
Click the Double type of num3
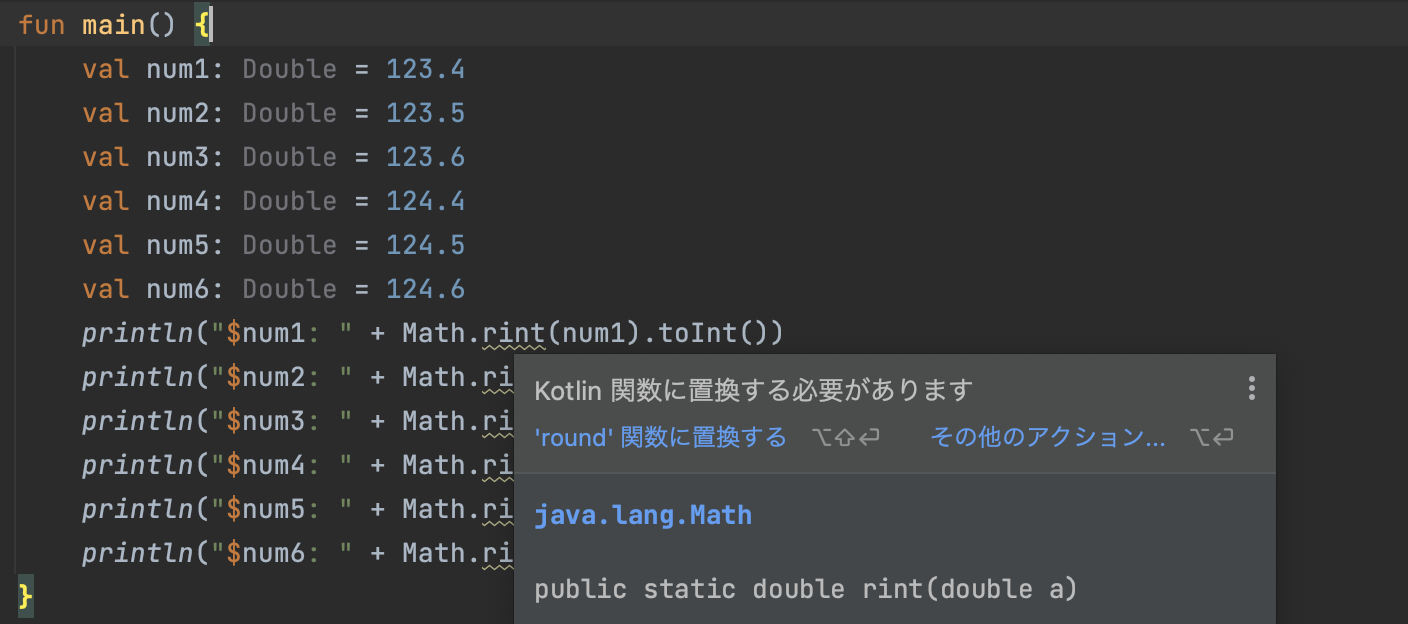click(289, 156)
